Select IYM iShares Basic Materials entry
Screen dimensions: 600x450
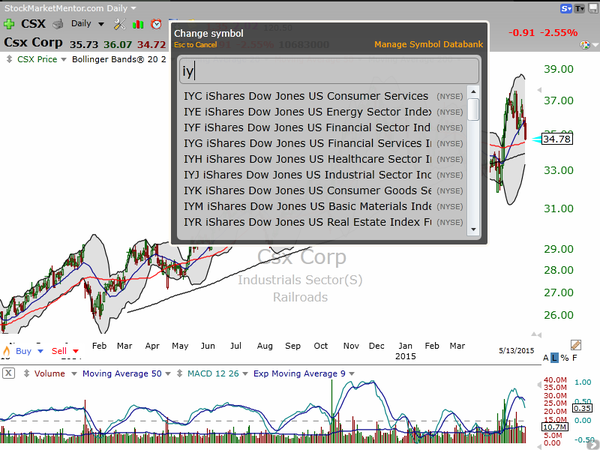tap(323, 206)
